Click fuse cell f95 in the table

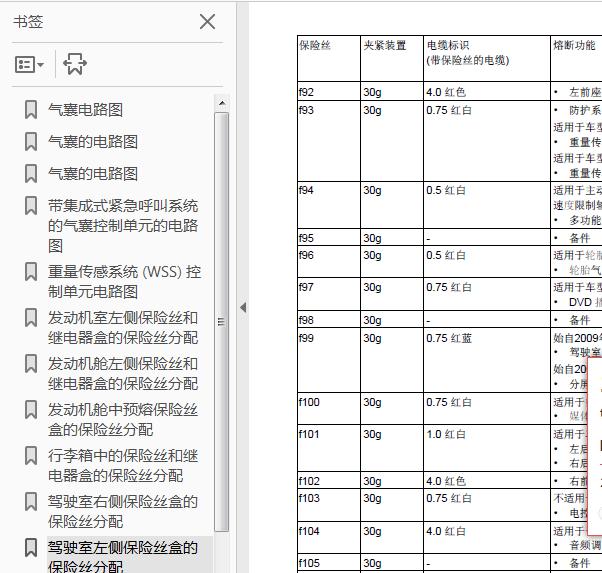(329, 237)
